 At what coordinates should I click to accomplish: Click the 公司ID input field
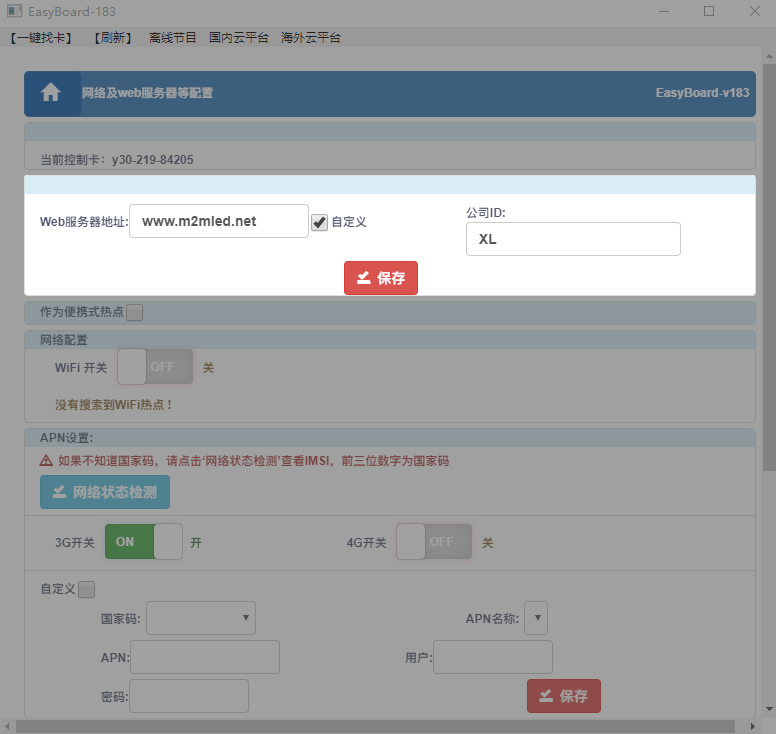573,239
